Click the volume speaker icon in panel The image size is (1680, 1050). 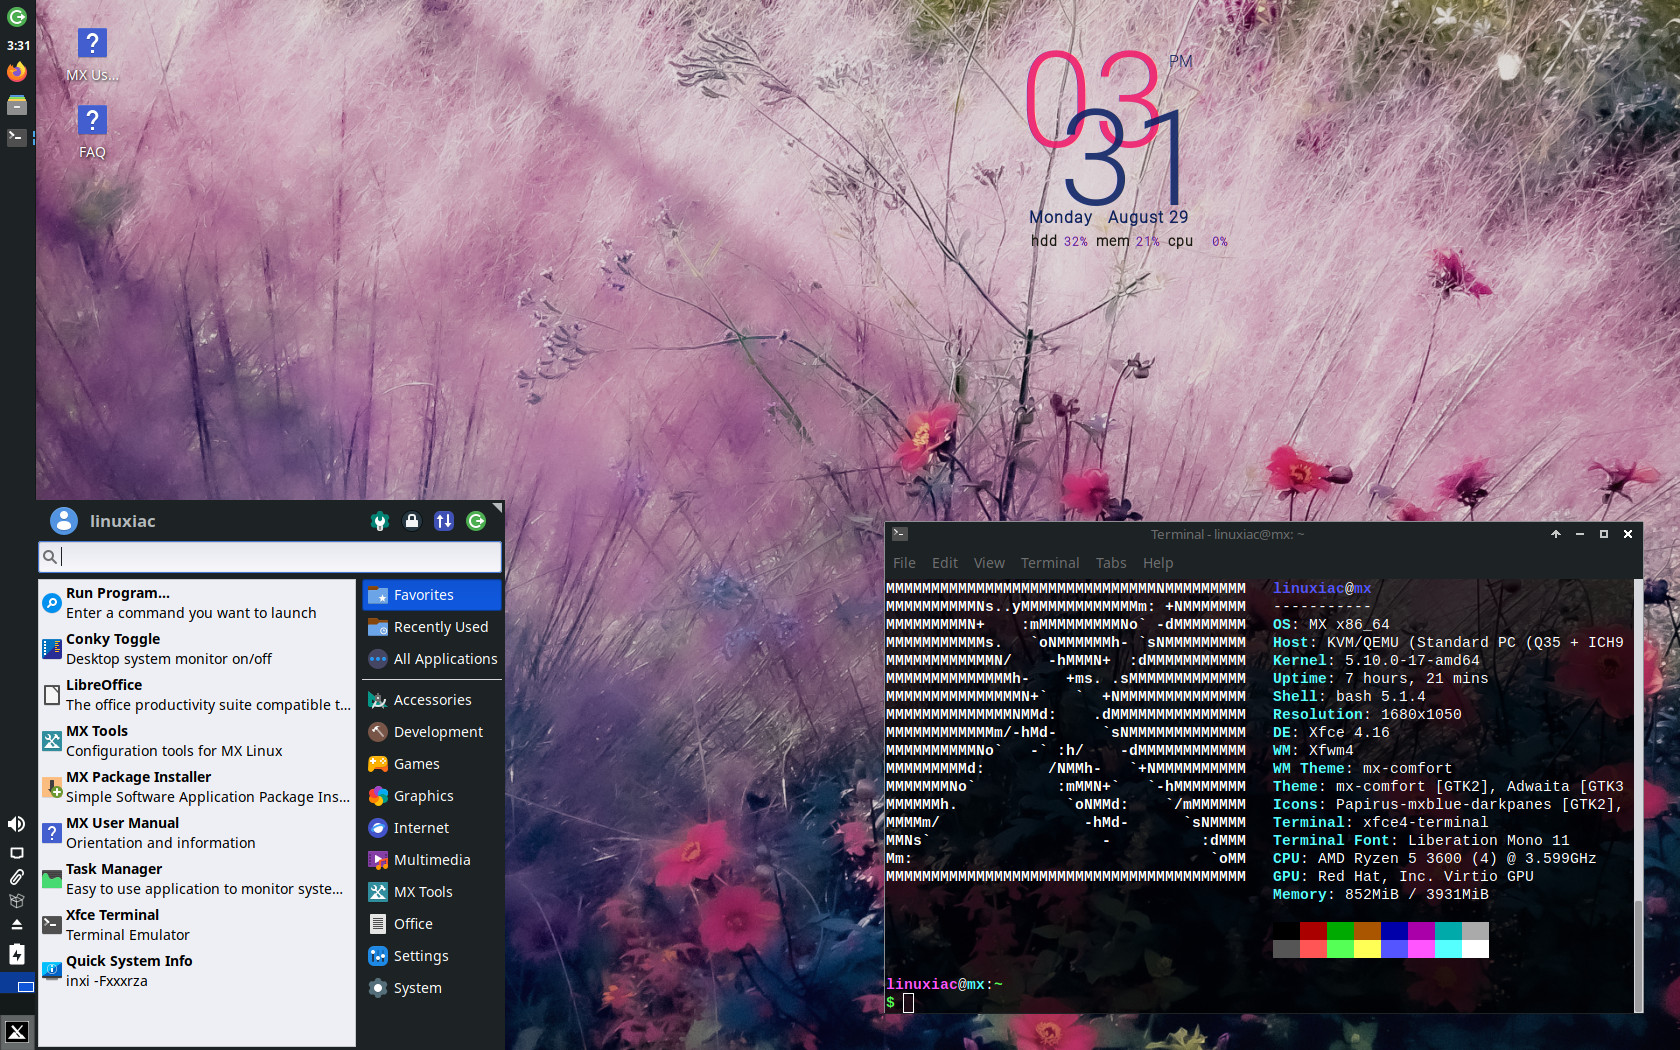click(x=17, y=824)
